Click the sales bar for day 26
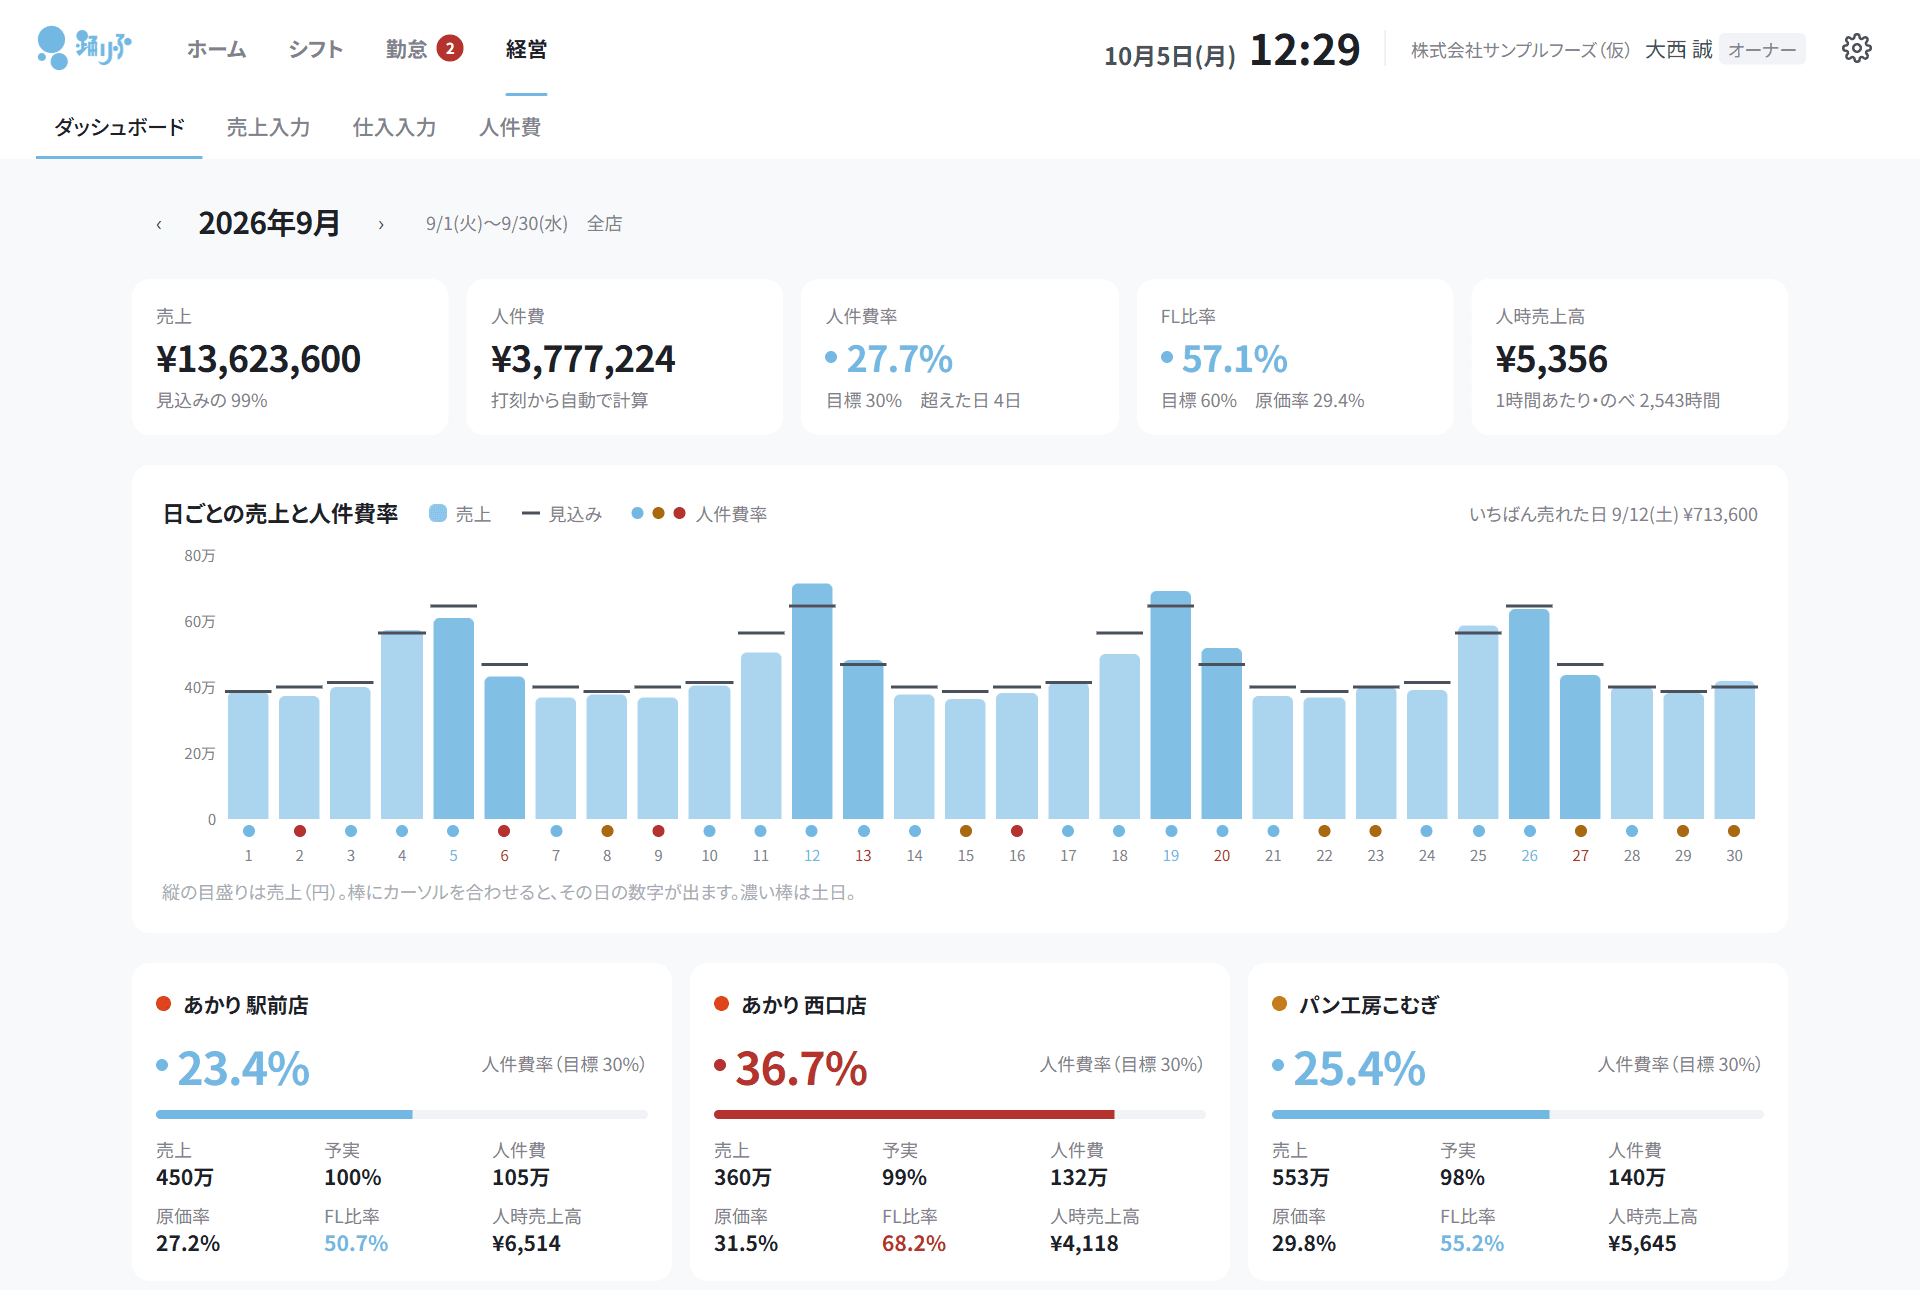This screenshot has width=1920, height=1290. [1529, 714]
